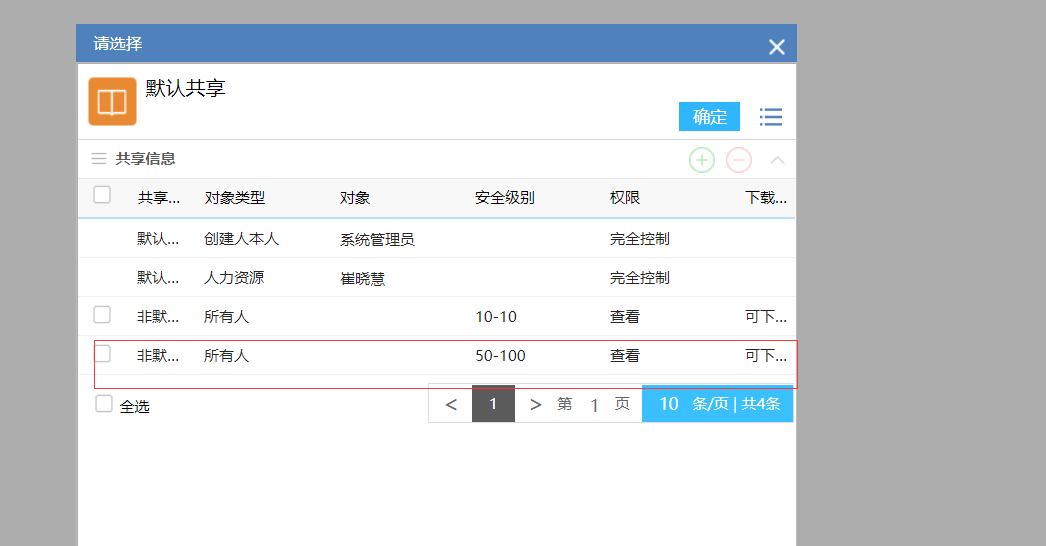Go to the previous page arrow

(451, 405)
